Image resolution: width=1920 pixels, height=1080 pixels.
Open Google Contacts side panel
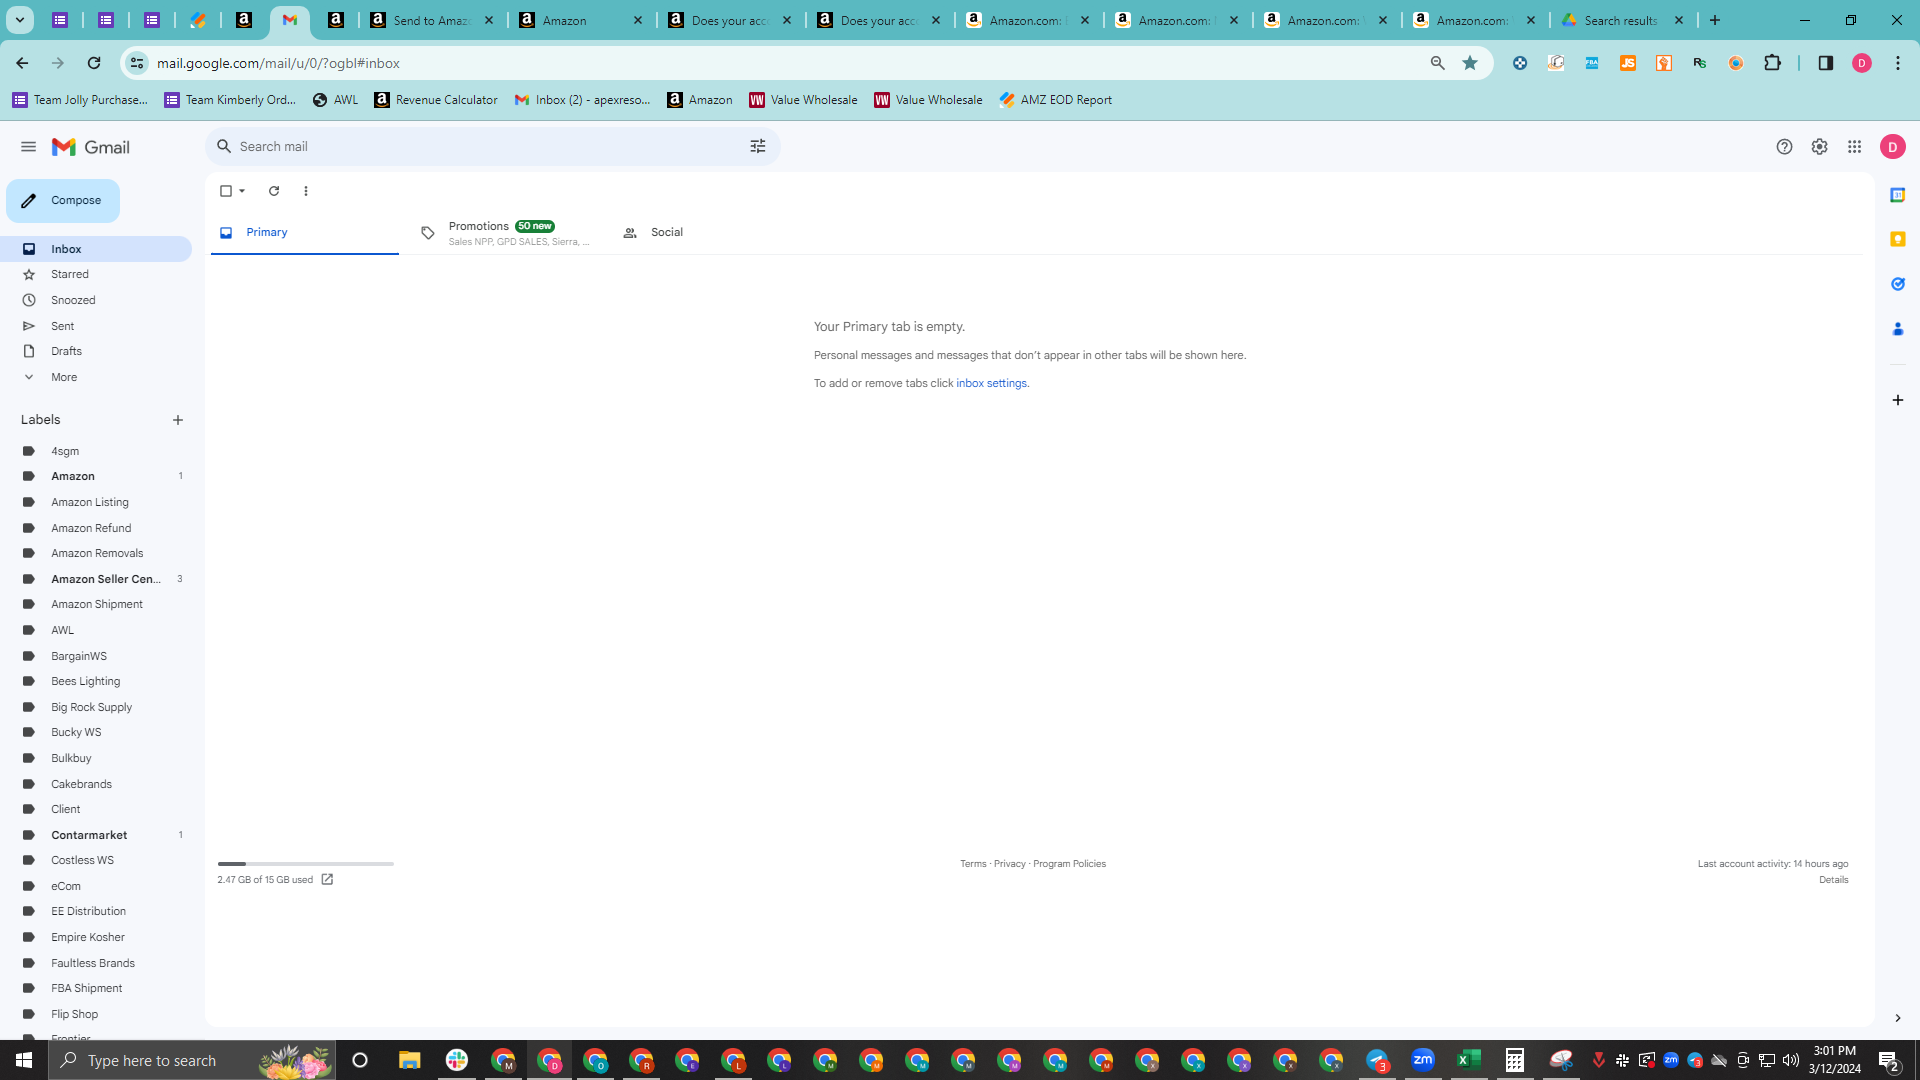coord(1897,329)
